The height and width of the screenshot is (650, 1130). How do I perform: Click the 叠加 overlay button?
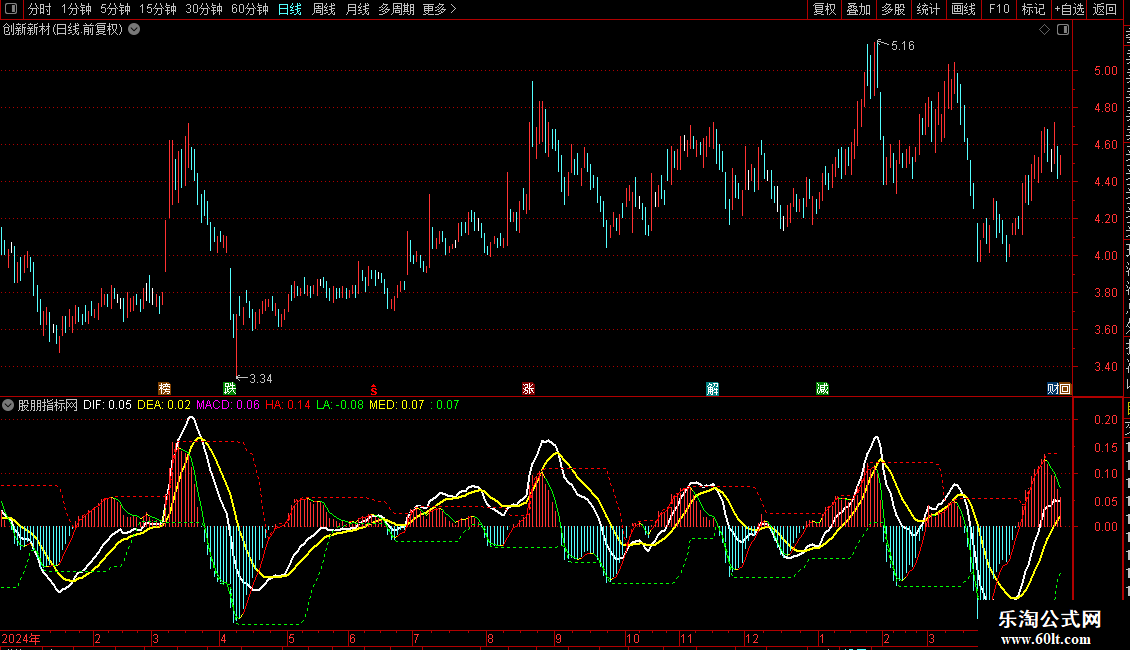(858, 9)
